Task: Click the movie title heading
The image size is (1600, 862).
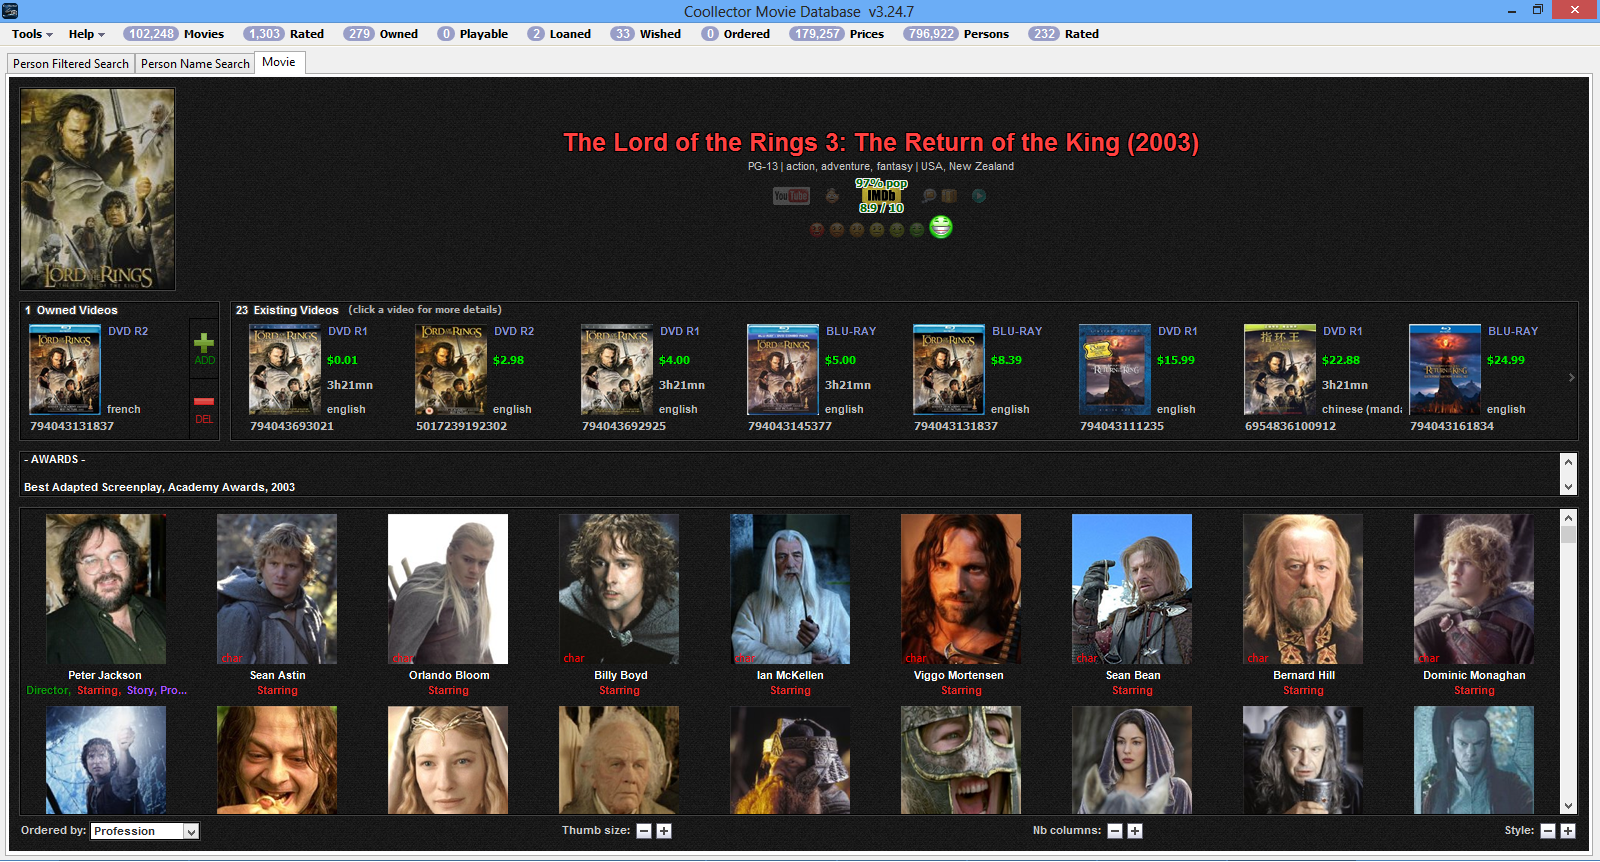Action: click(x=881, y=142)
